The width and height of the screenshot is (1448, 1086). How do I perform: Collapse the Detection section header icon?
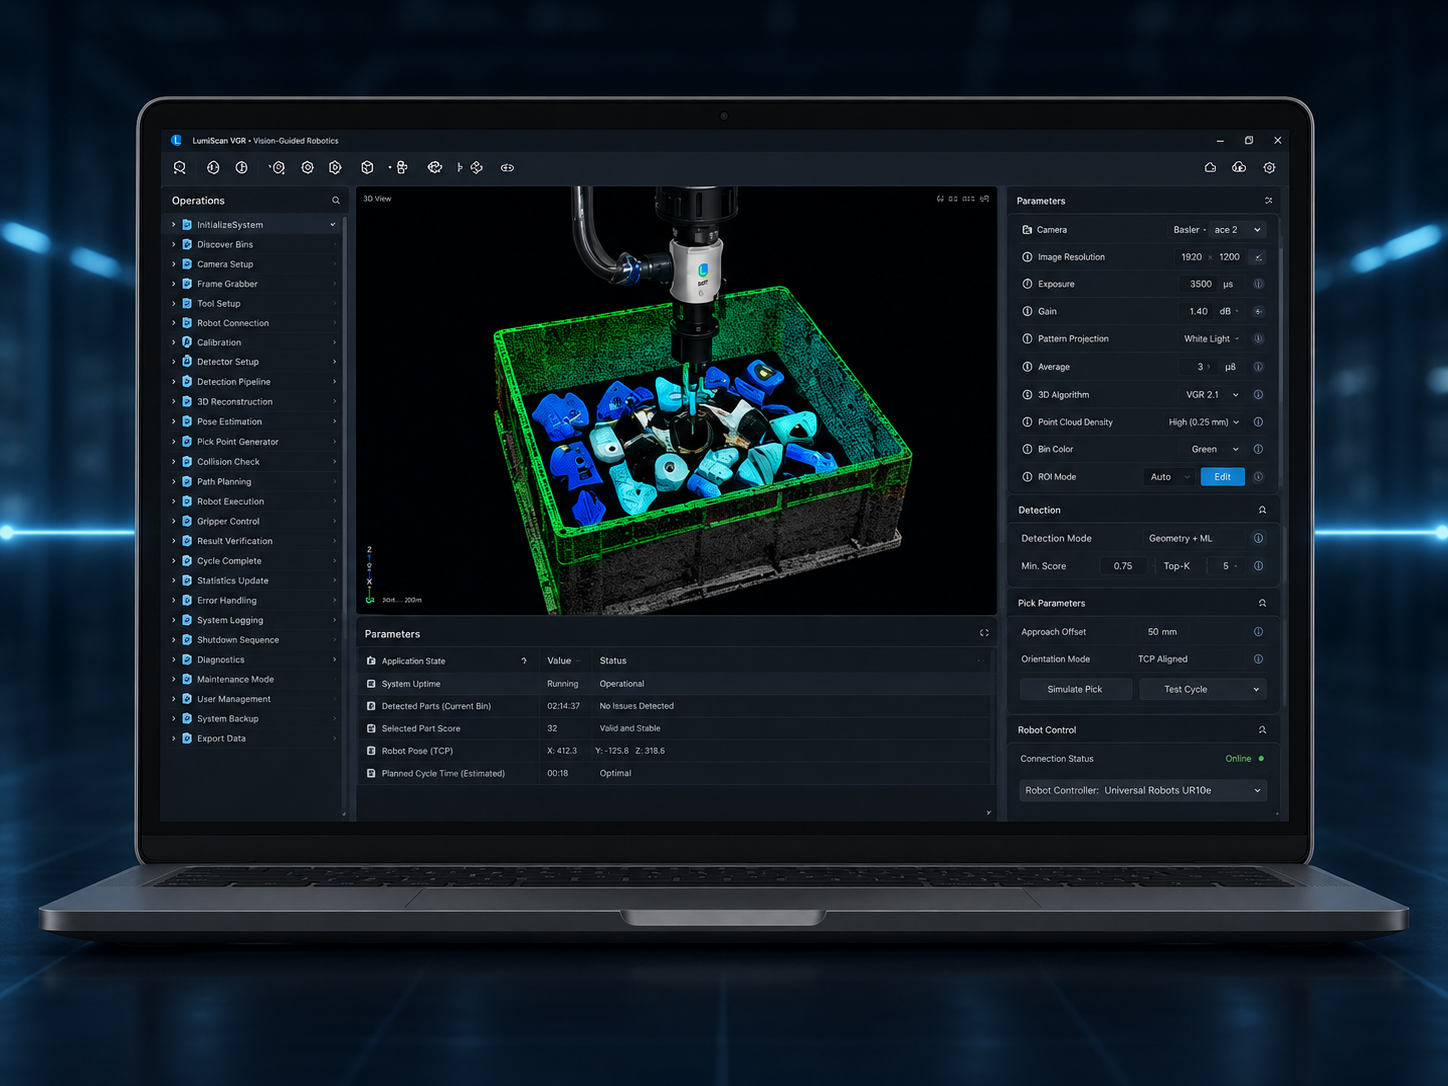[x=1262, y=510]
